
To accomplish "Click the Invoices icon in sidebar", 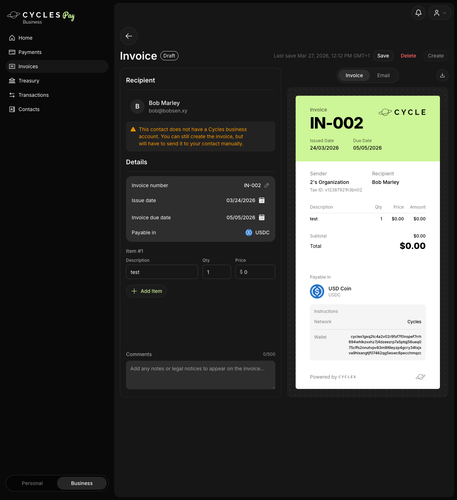I will [12, 66].
